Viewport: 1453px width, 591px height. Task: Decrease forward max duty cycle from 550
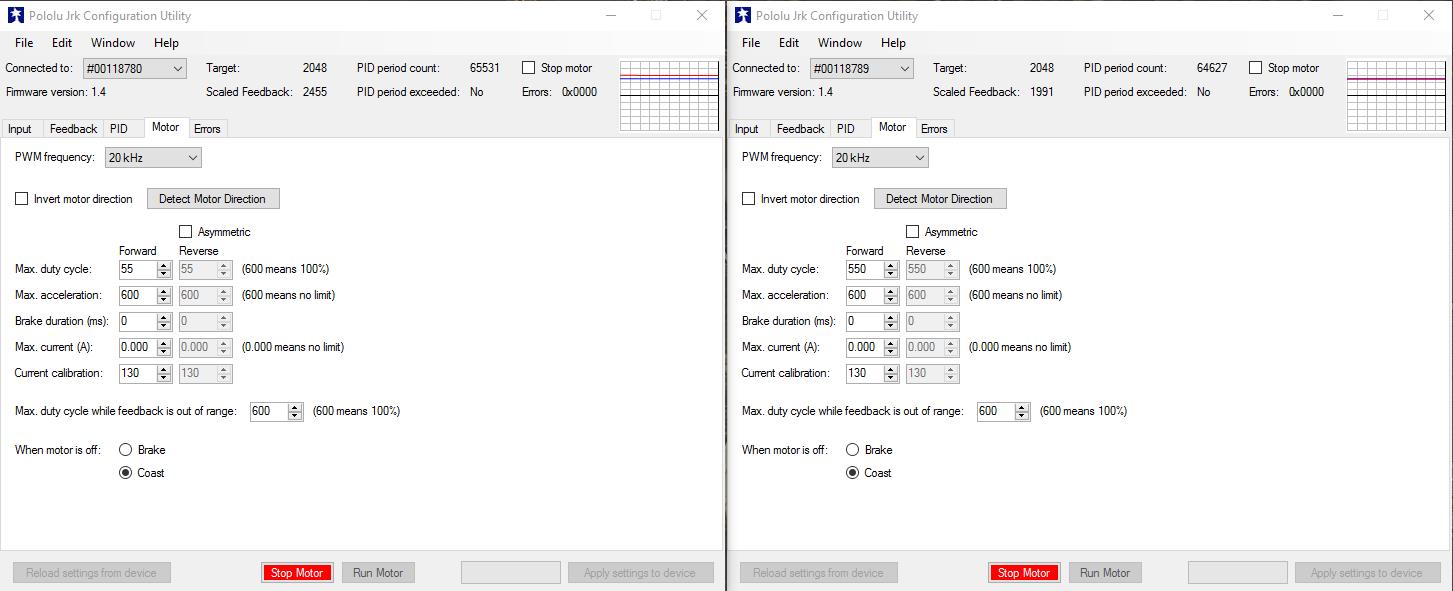[891, 273]
